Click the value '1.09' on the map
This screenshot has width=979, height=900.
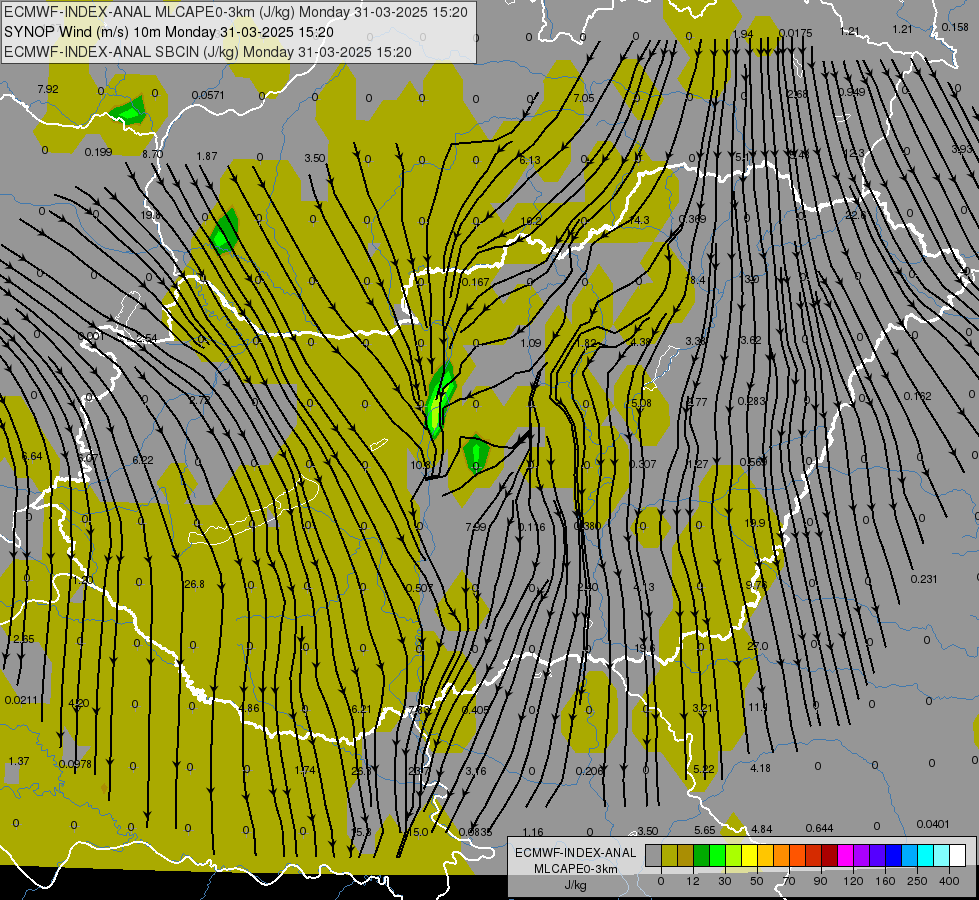(531, 343)
